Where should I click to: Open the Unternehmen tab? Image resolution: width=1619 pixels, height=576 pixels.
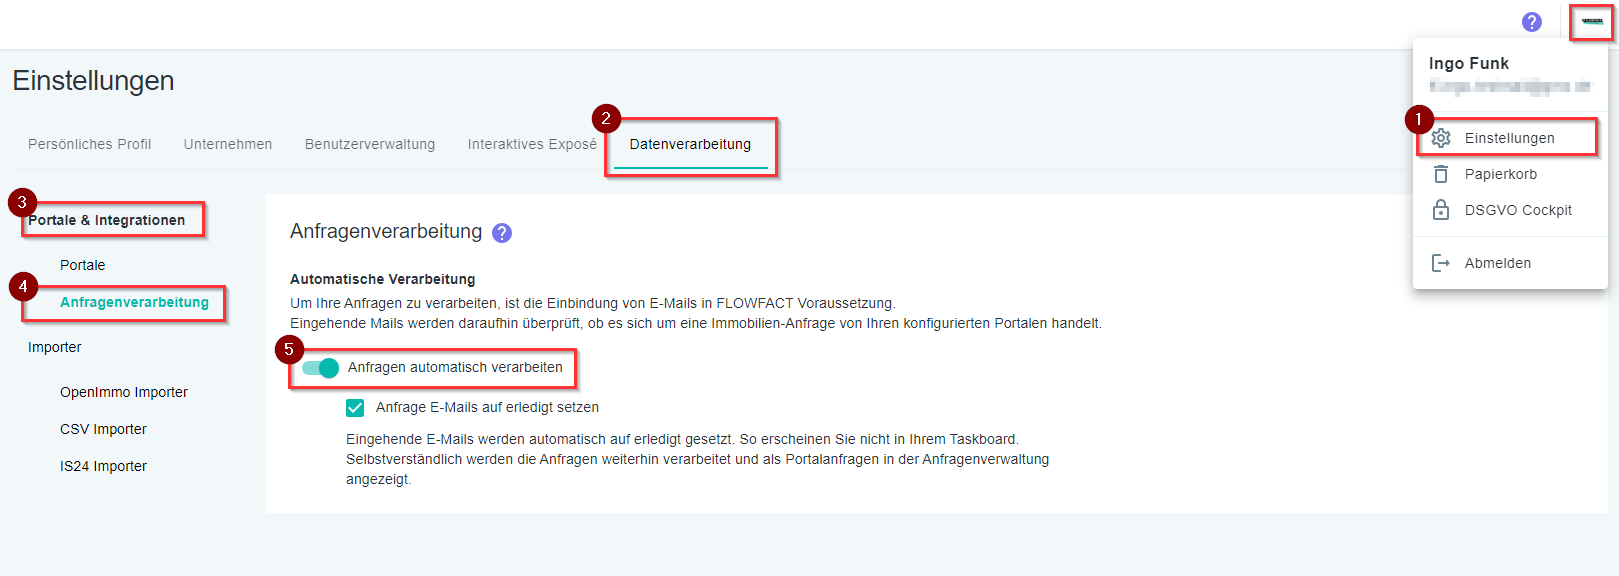[228, 144]
